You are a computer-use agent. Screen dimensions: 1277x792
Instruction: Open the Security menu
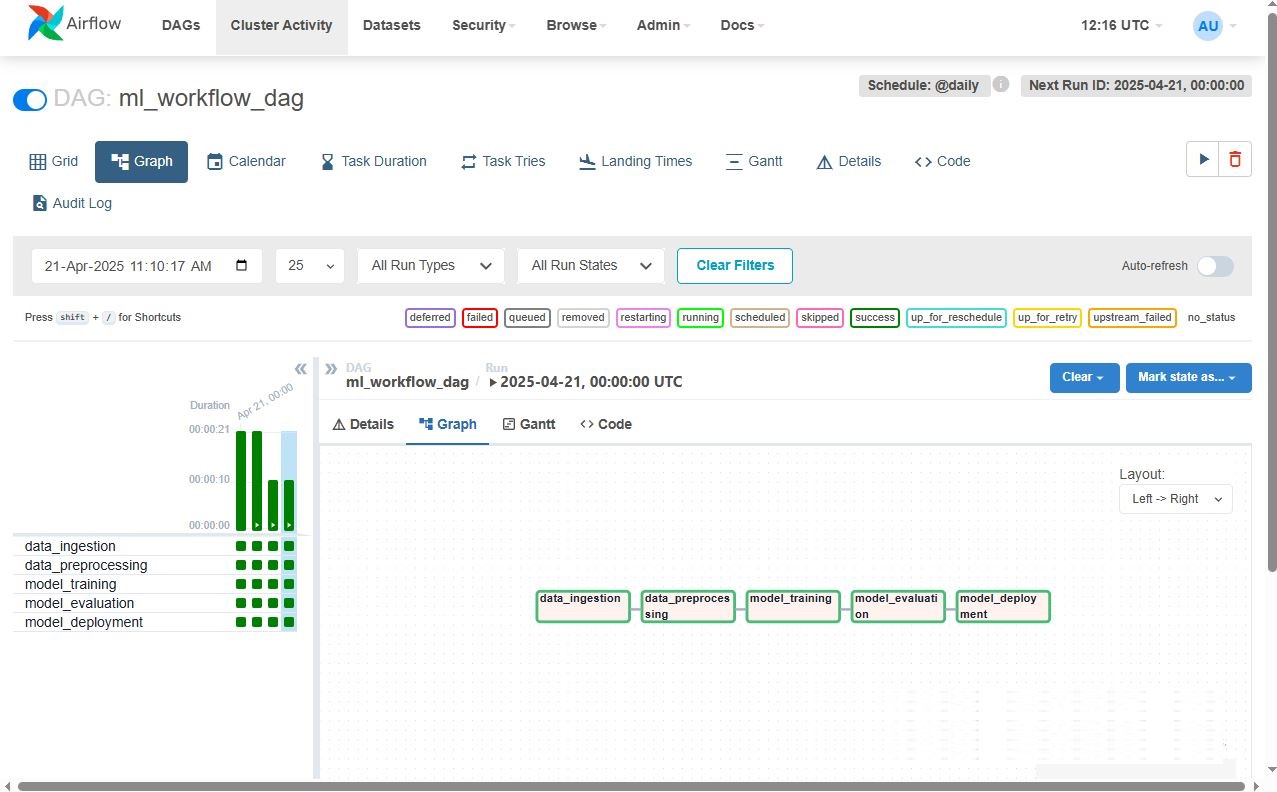click(x=483, y=26)
